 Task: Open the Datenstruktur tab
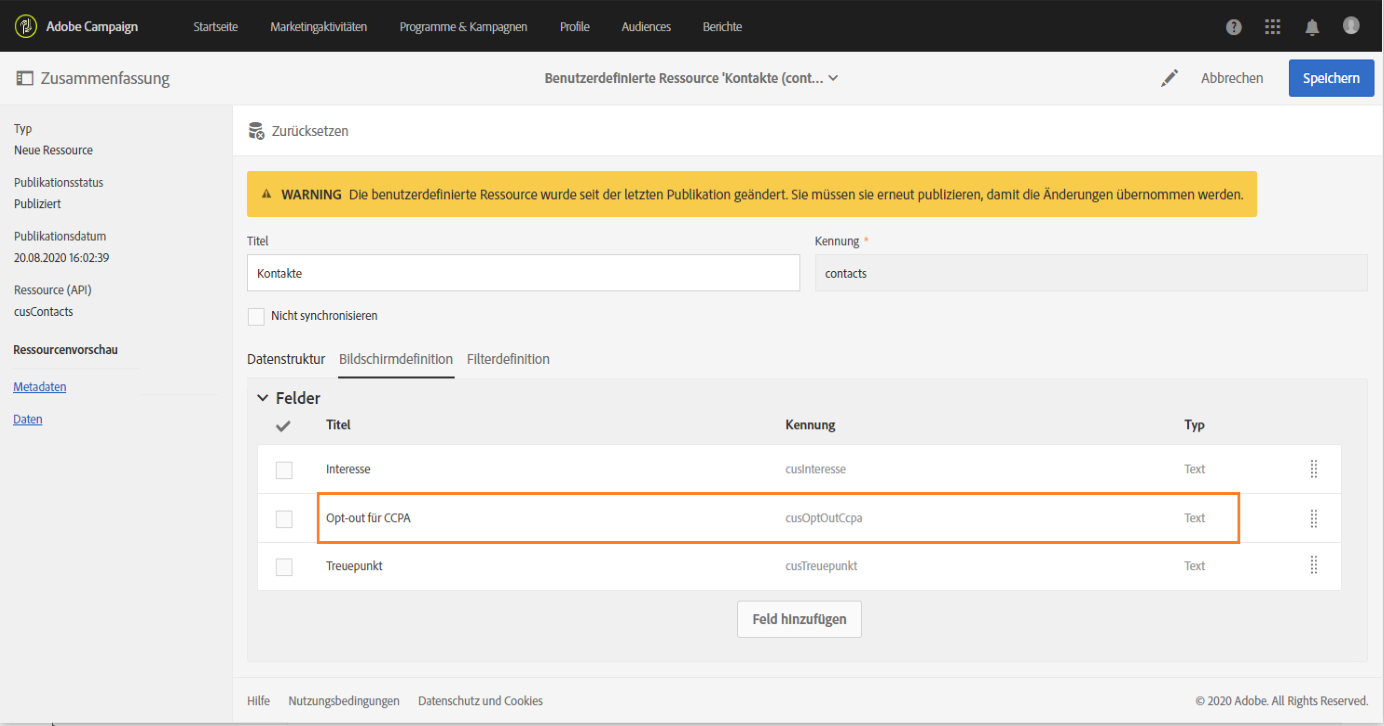(x=286, y=359)
